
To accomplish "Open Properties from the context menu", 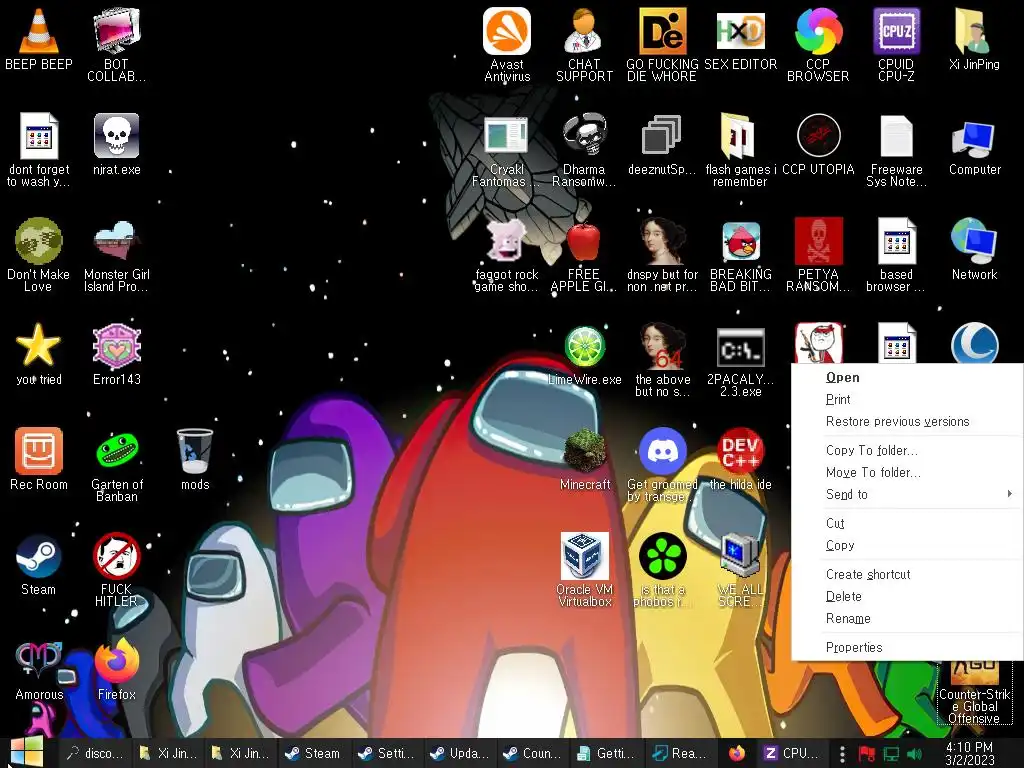I will pyautogui.click(x=908, y=648).
